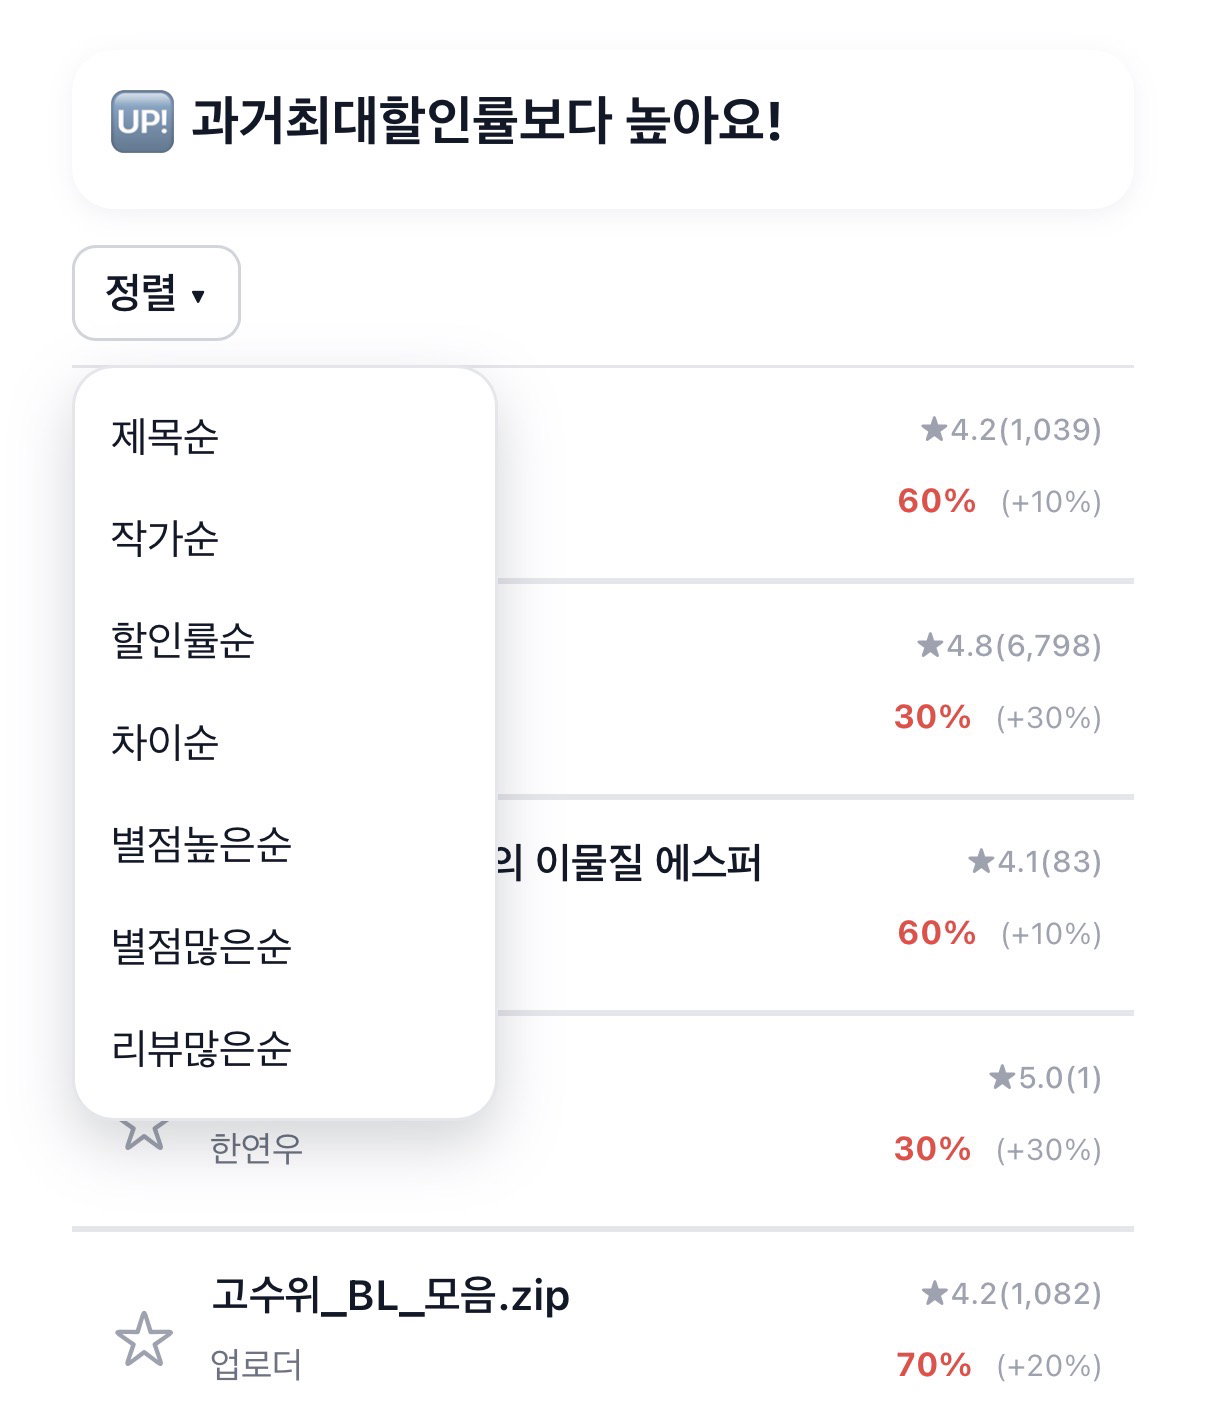This screenshot has height=1421, width=1206.
Task: Select 제목순 sort option
Action: click(164, 436)
